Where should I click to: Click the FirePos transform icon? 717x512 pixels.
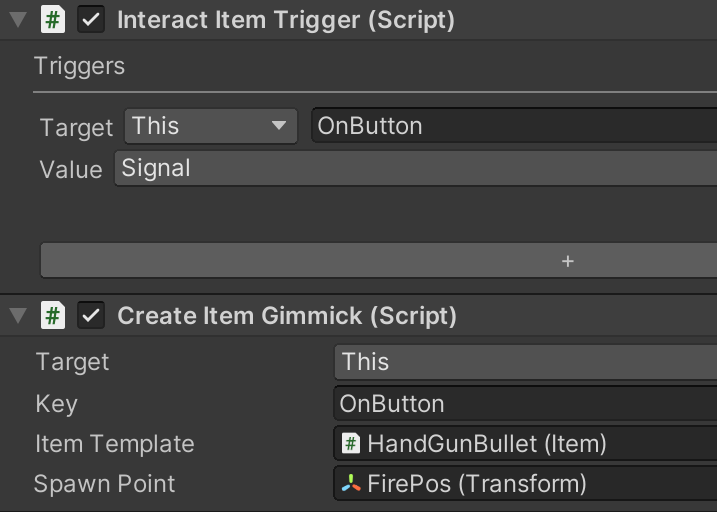click(x=351, y=483)
